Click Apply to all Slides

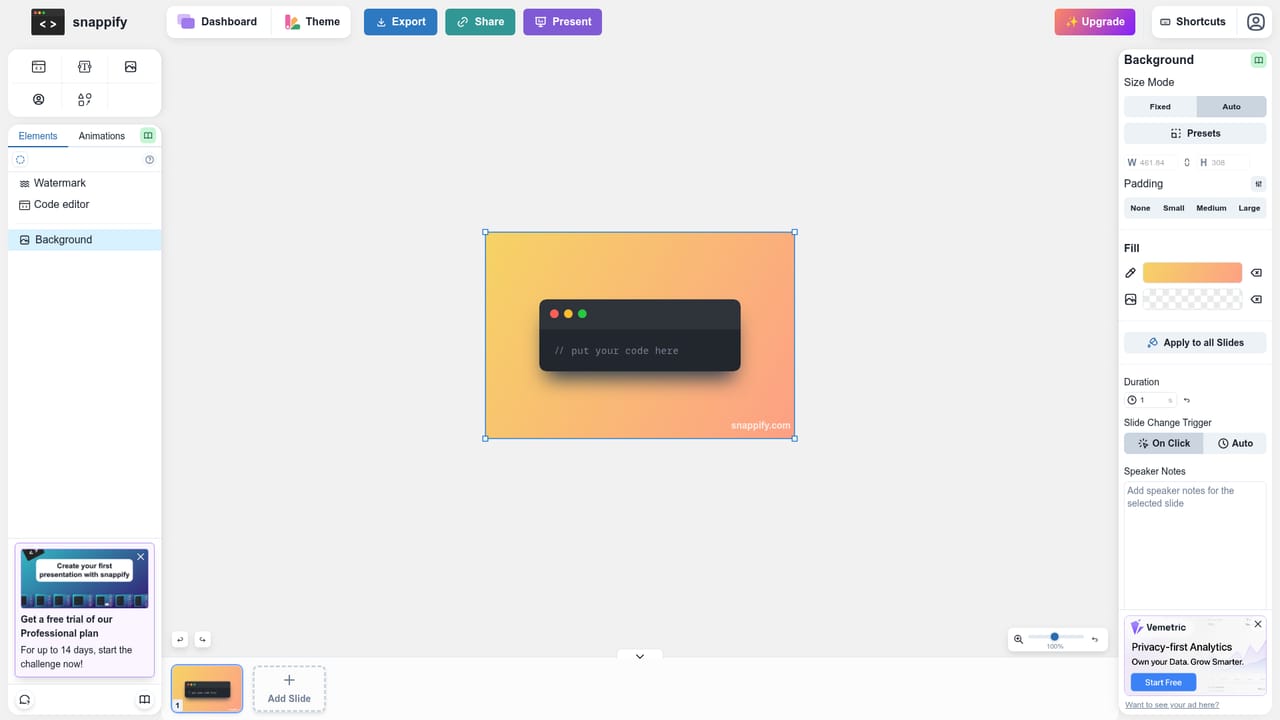[x=1195, y=343]
